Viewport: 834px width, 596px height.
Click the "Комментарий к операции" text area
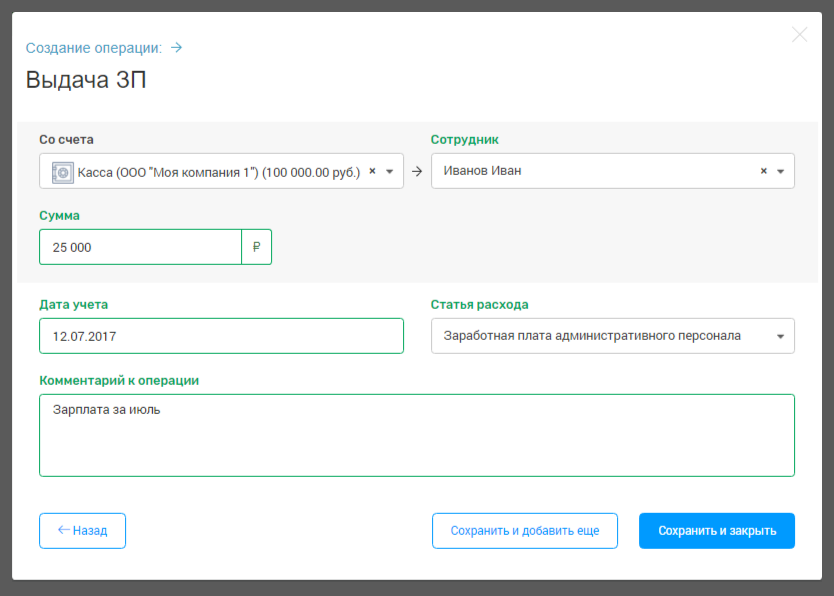click(x=417, y=435)
